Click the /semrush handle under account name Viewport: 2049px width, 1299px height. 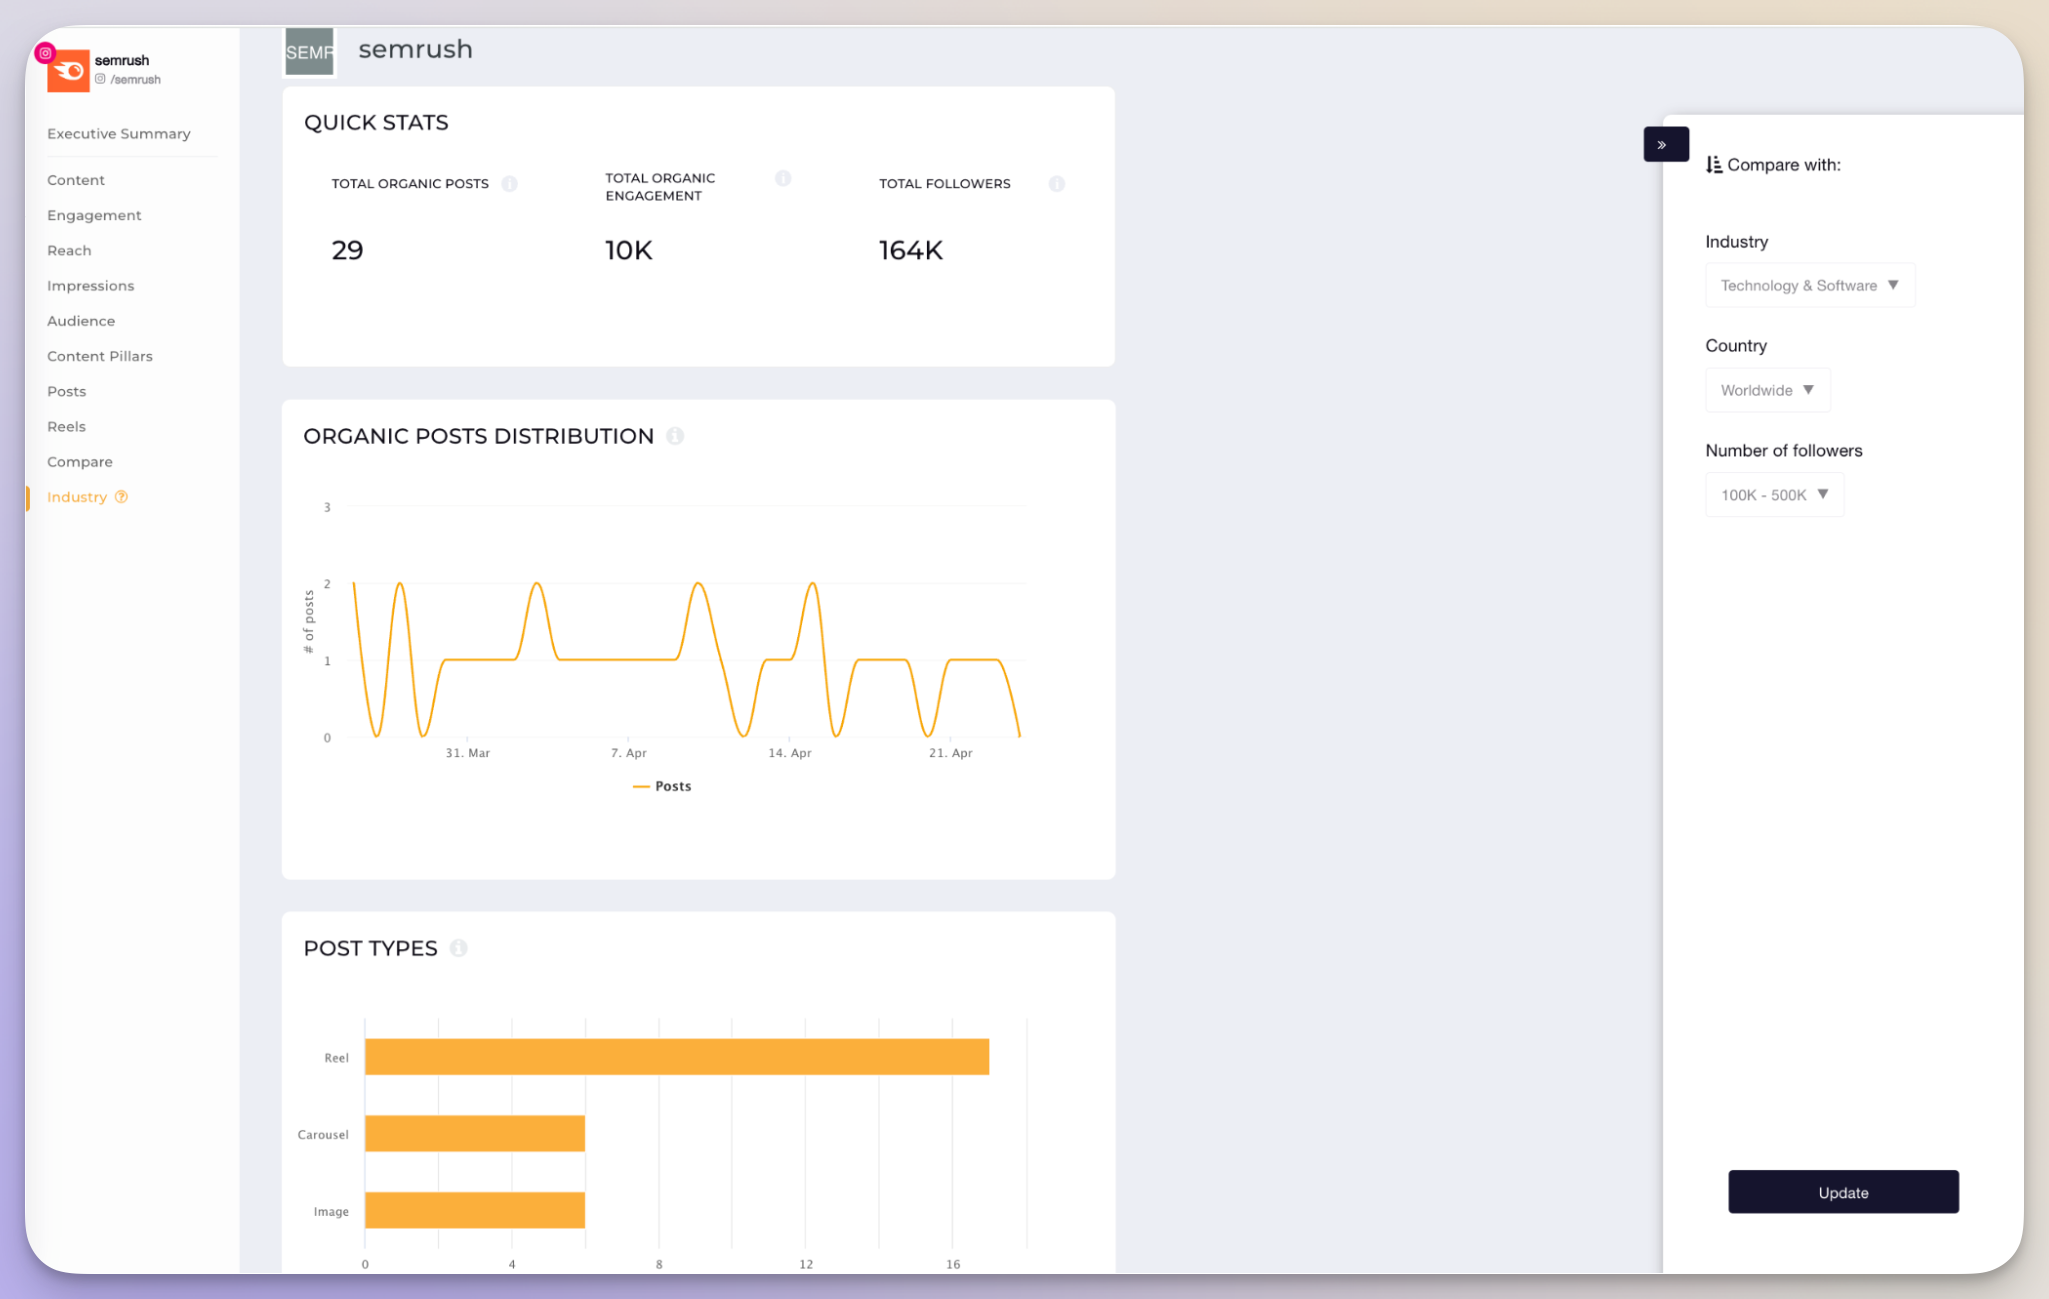pyautogui.click(x=136, y=79)
